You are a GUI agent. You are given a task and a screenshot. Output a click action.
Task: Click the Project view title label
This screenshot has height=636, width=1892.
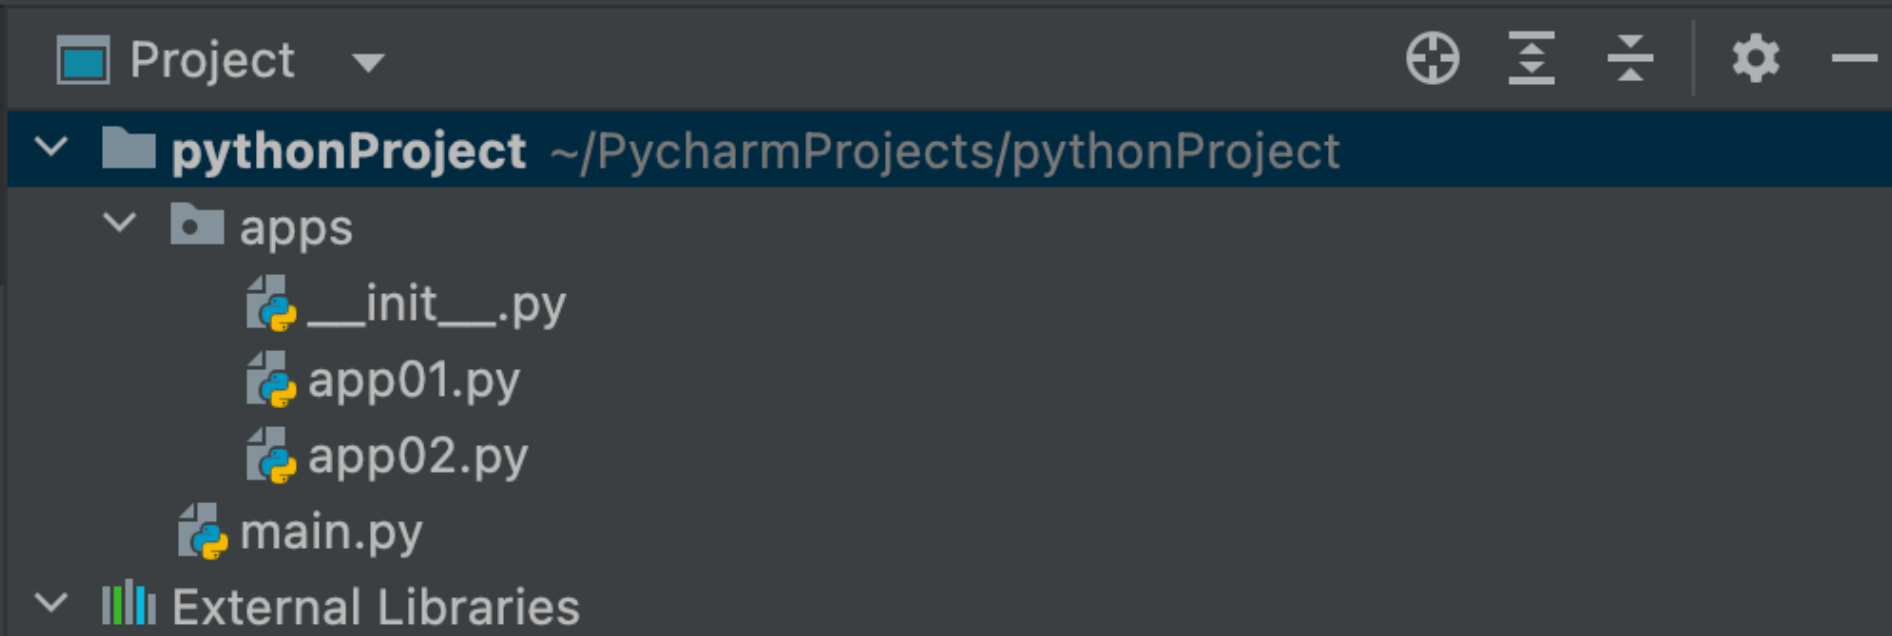tap(212, 60)
